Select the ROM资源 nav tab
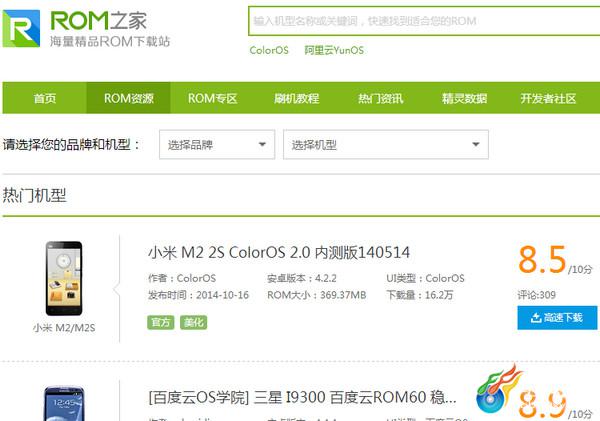 (x=129, y=98)
